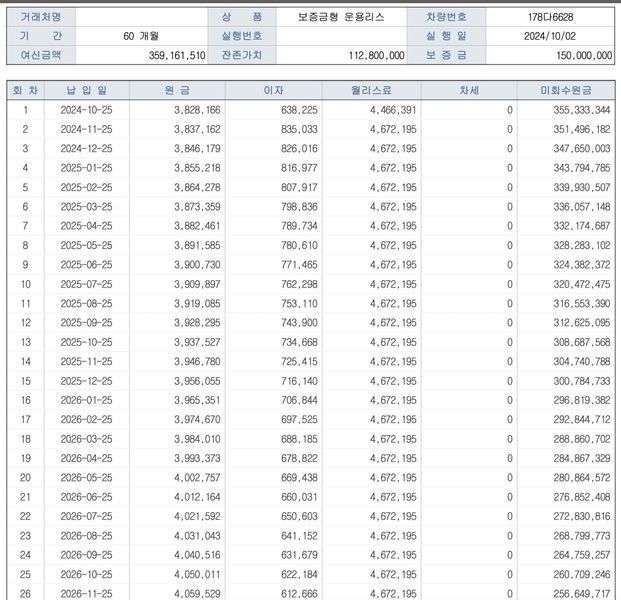The width and height of the screenshot is (621, 600).
Task: Select interest value 706,844
Action: click(x=299, y=400)
